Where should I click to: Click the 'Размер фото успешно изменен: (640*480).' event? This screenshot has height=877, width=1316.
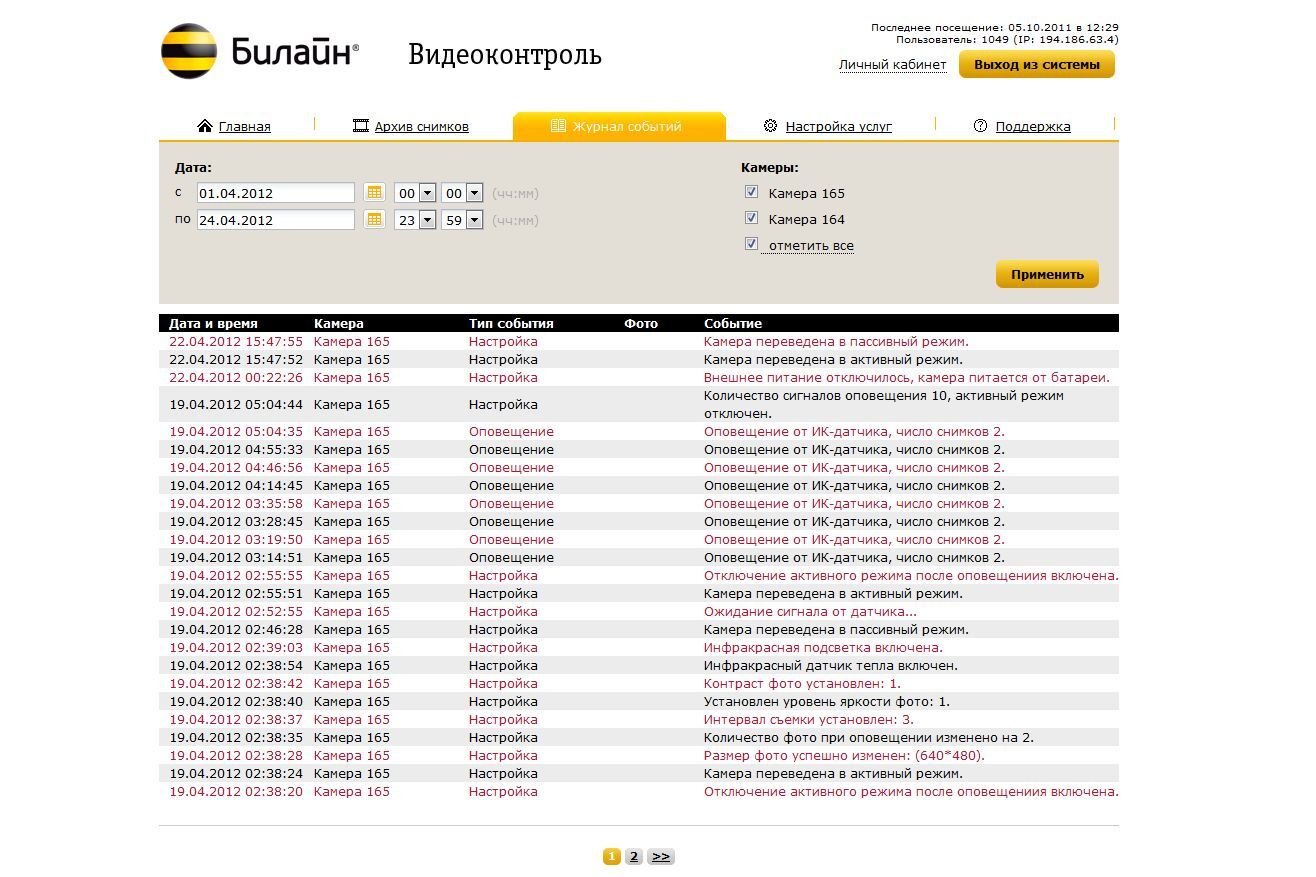point(844,755)
